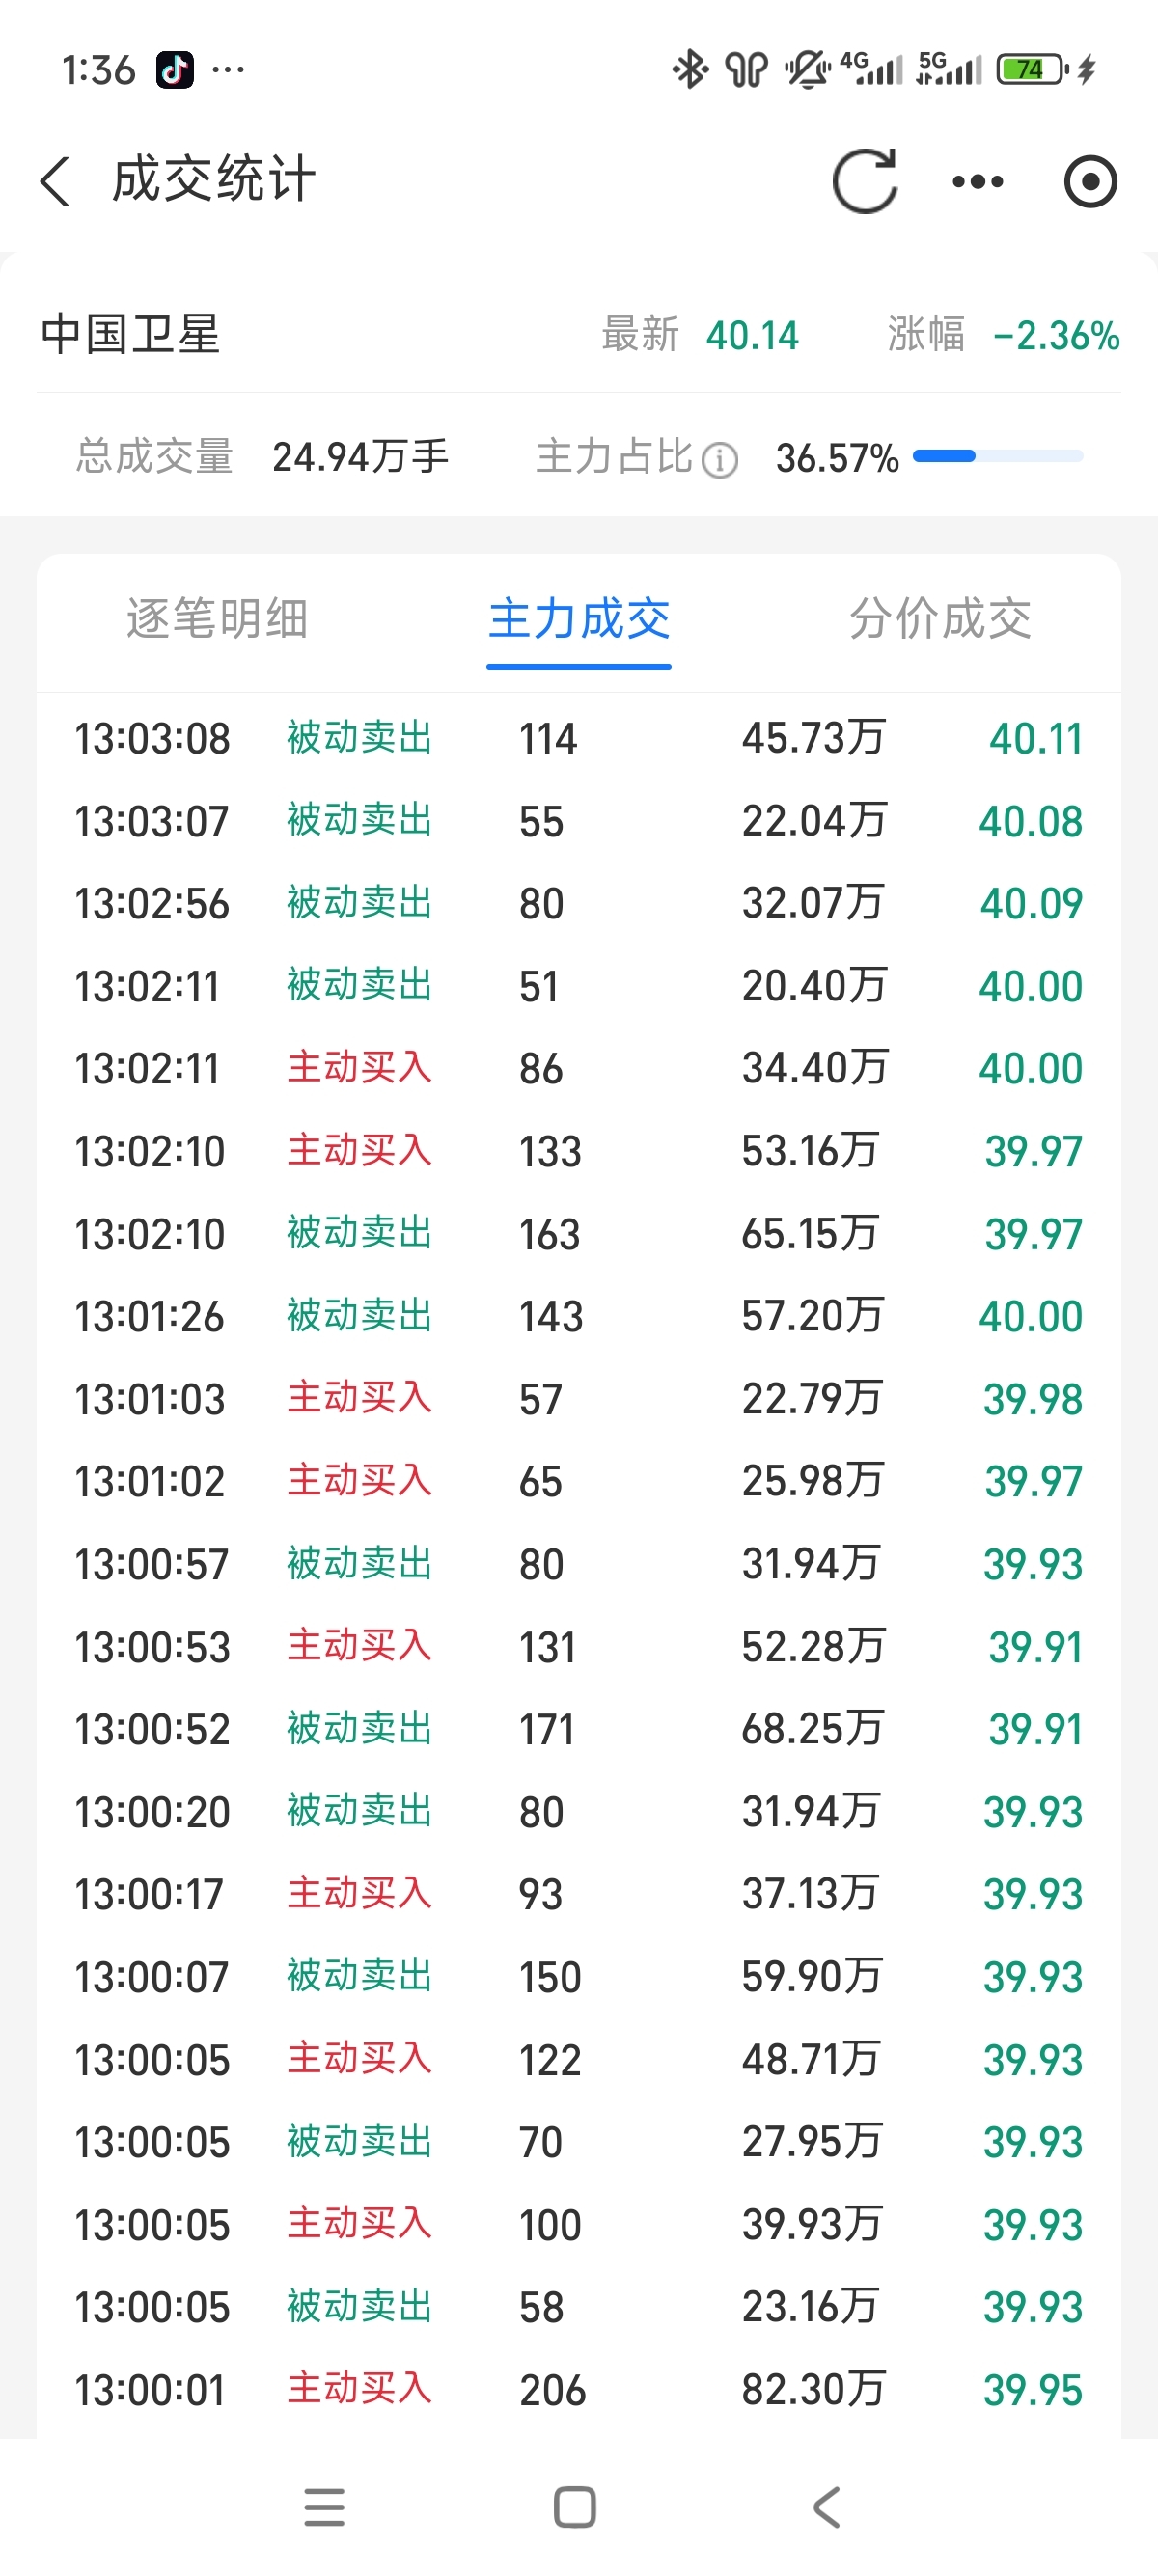Tap Android recent apps menu button
Screen dimensions: 1158x2576
(x=324, y=2508)
